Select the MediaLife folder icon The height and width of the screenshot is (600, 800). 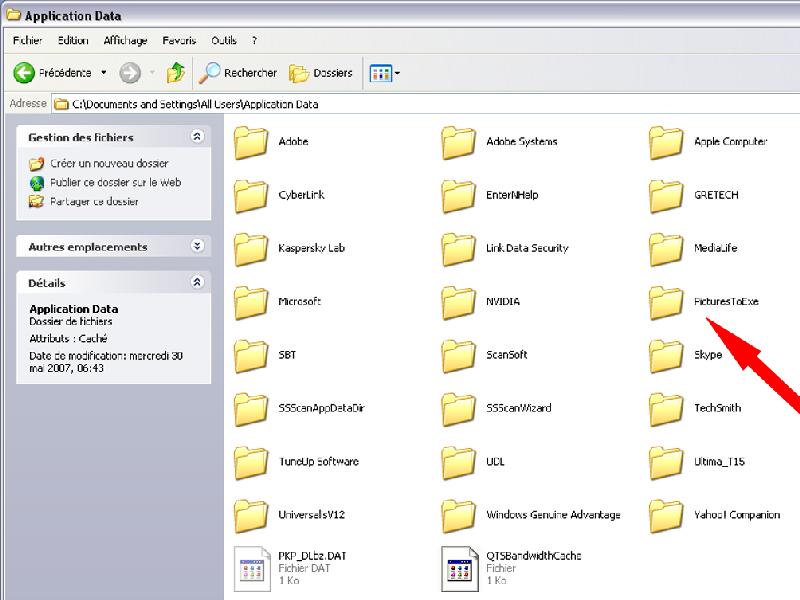[666, 249]
